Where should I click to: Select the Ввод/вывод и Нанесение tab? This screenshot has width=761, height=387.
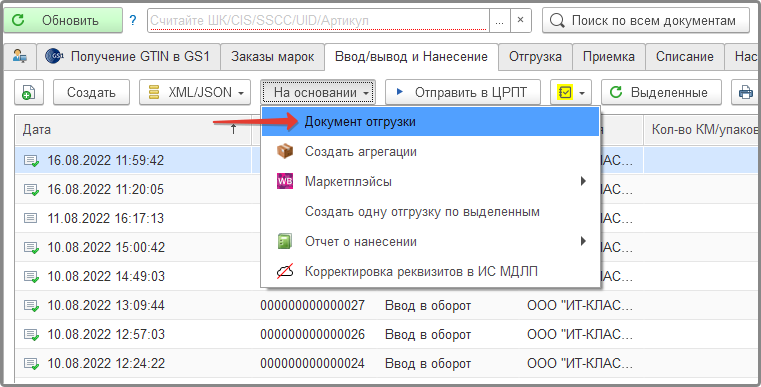pyautogui.click(x=412, y=57)
